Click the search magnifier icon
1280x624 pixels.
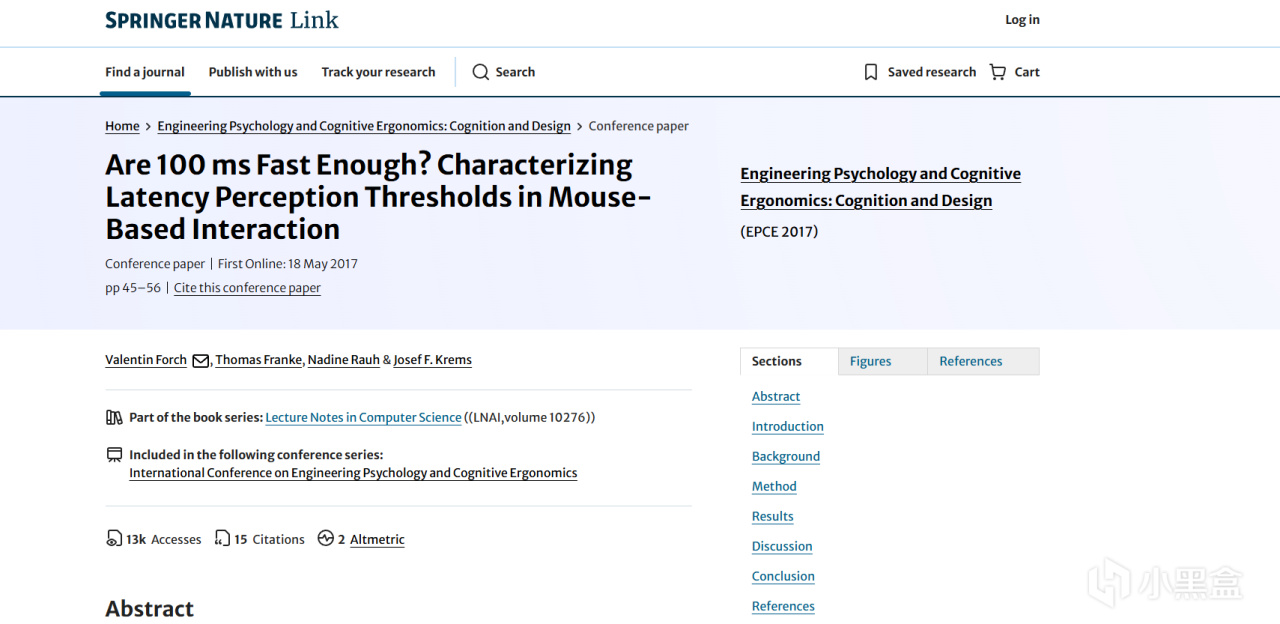[x=481, y=72]
